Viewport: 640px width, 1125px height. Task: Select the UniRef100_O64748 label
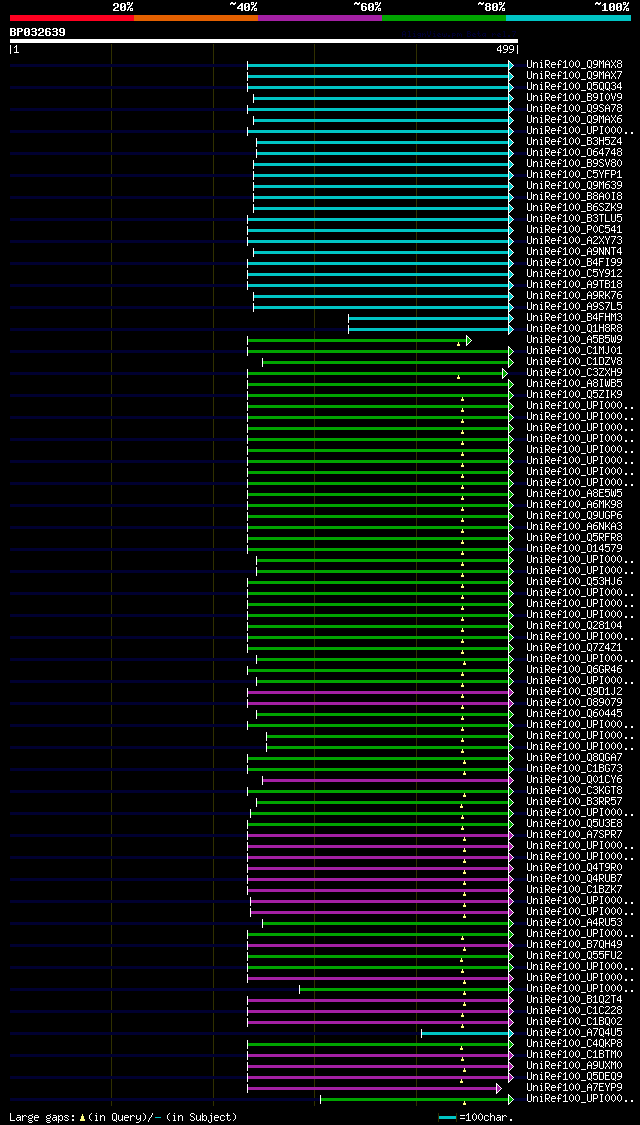coord(574,153)
